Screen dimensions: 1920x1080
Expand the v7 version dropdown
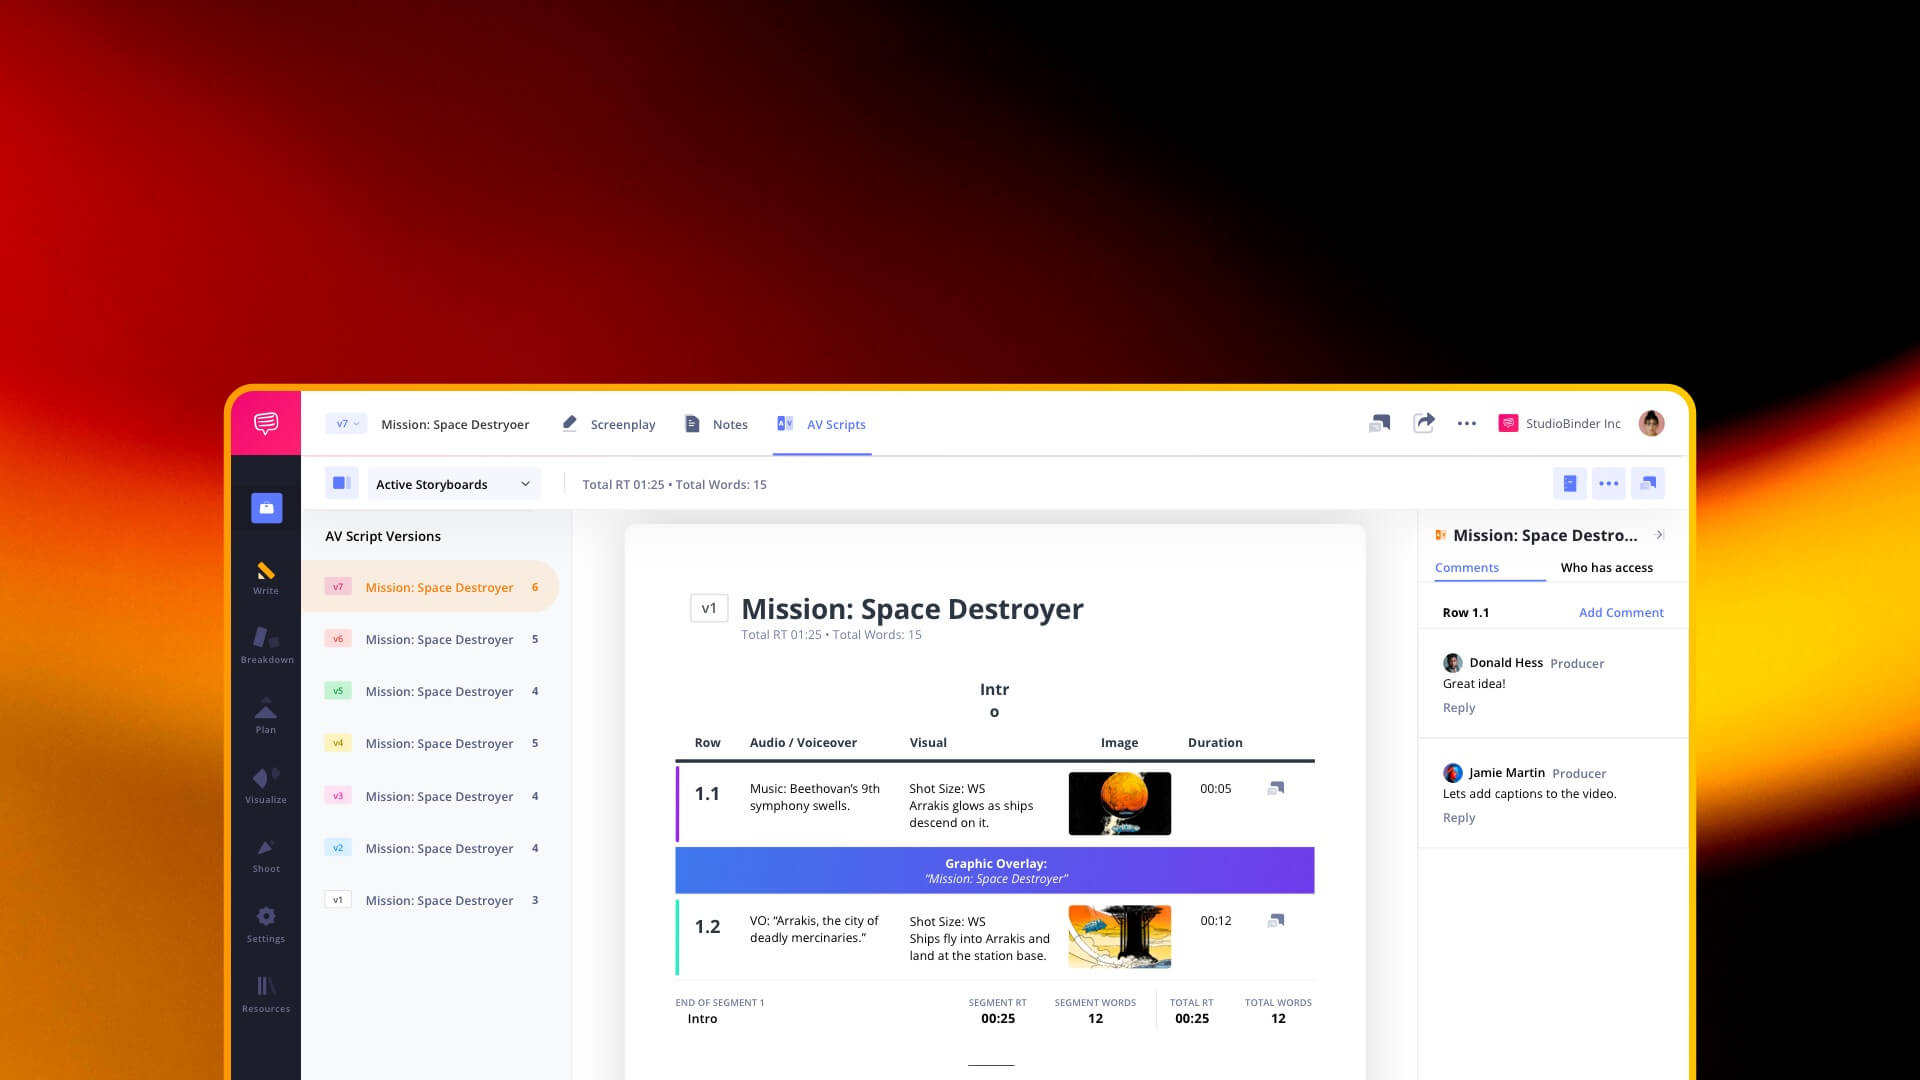pos(345,423)
